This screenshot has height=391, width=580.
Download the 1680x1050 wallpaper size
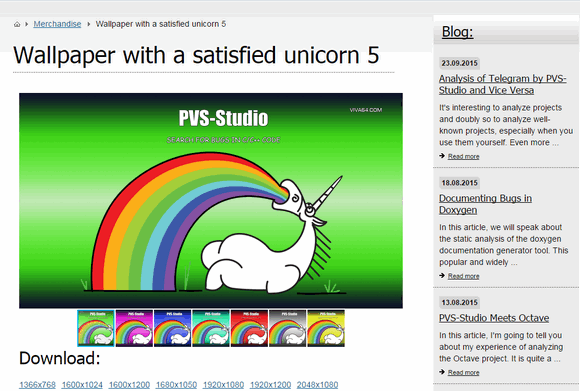[x=176, y=385]
